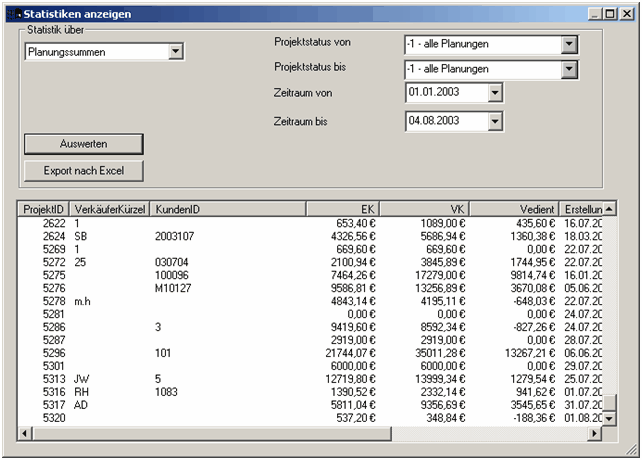Click the horizontal scrollbar left arrow

click(26, 434)
